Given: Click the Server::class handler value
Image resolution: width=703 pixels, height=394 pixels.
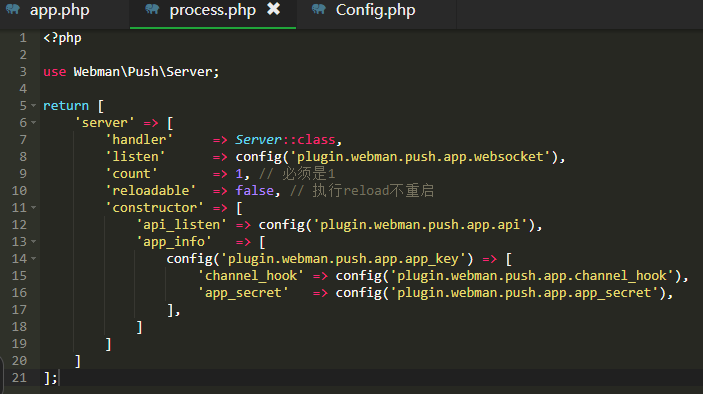Looking at the screenshot, I should [285, 140].
